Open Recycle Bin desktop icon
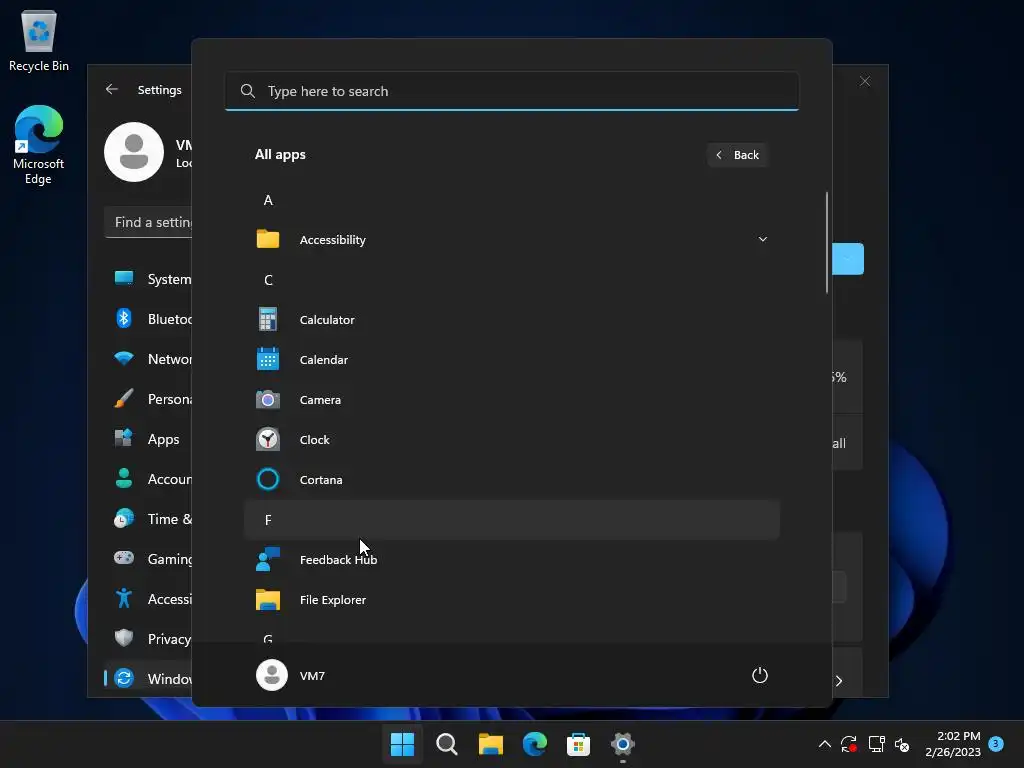Viewport: 1024px width, 768px height. (x=39, y=40)
